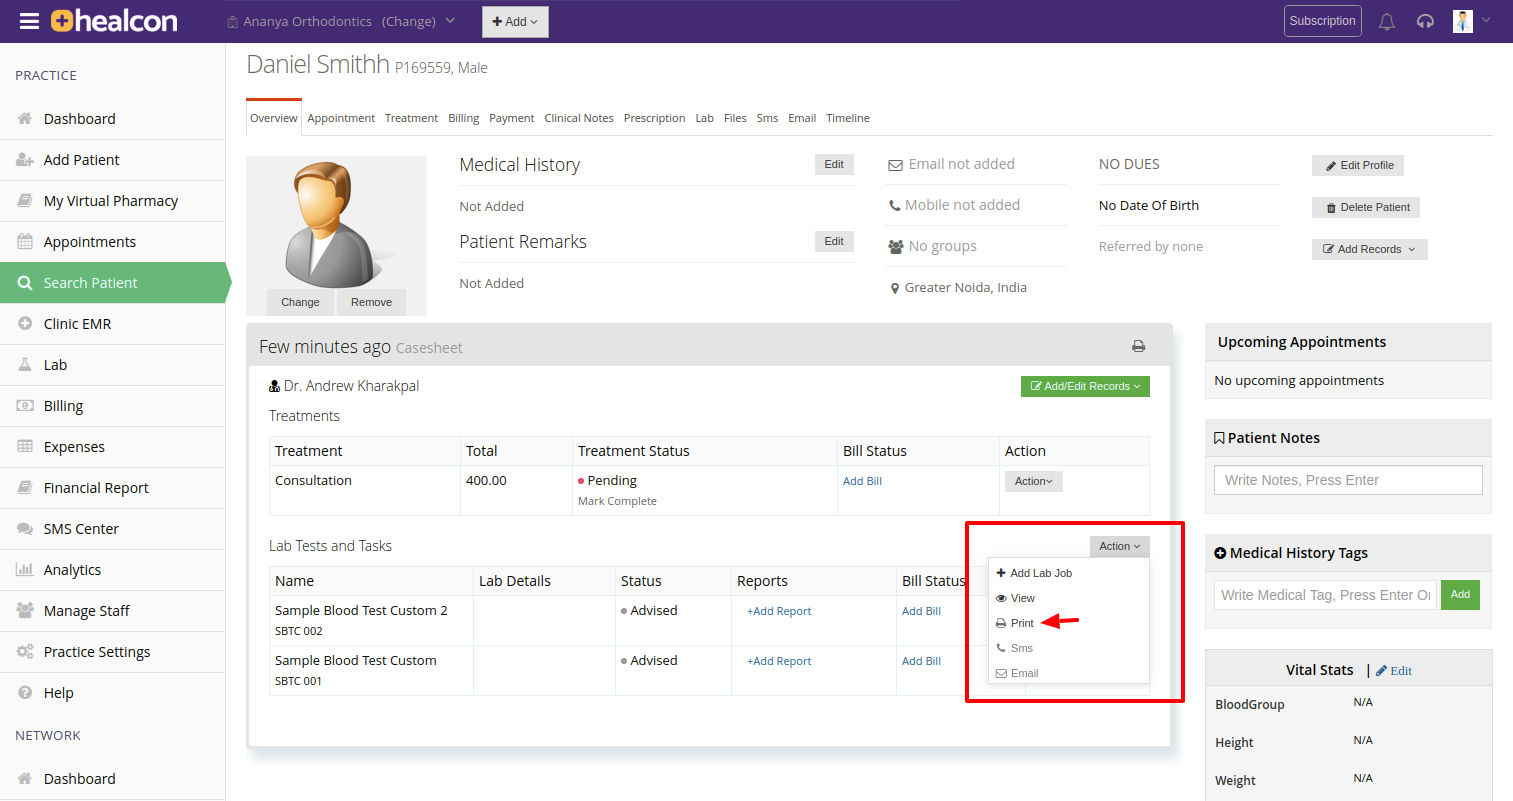Click the SMS Center chat icon
Screen dimensions: 1513x801
[25, 528]
